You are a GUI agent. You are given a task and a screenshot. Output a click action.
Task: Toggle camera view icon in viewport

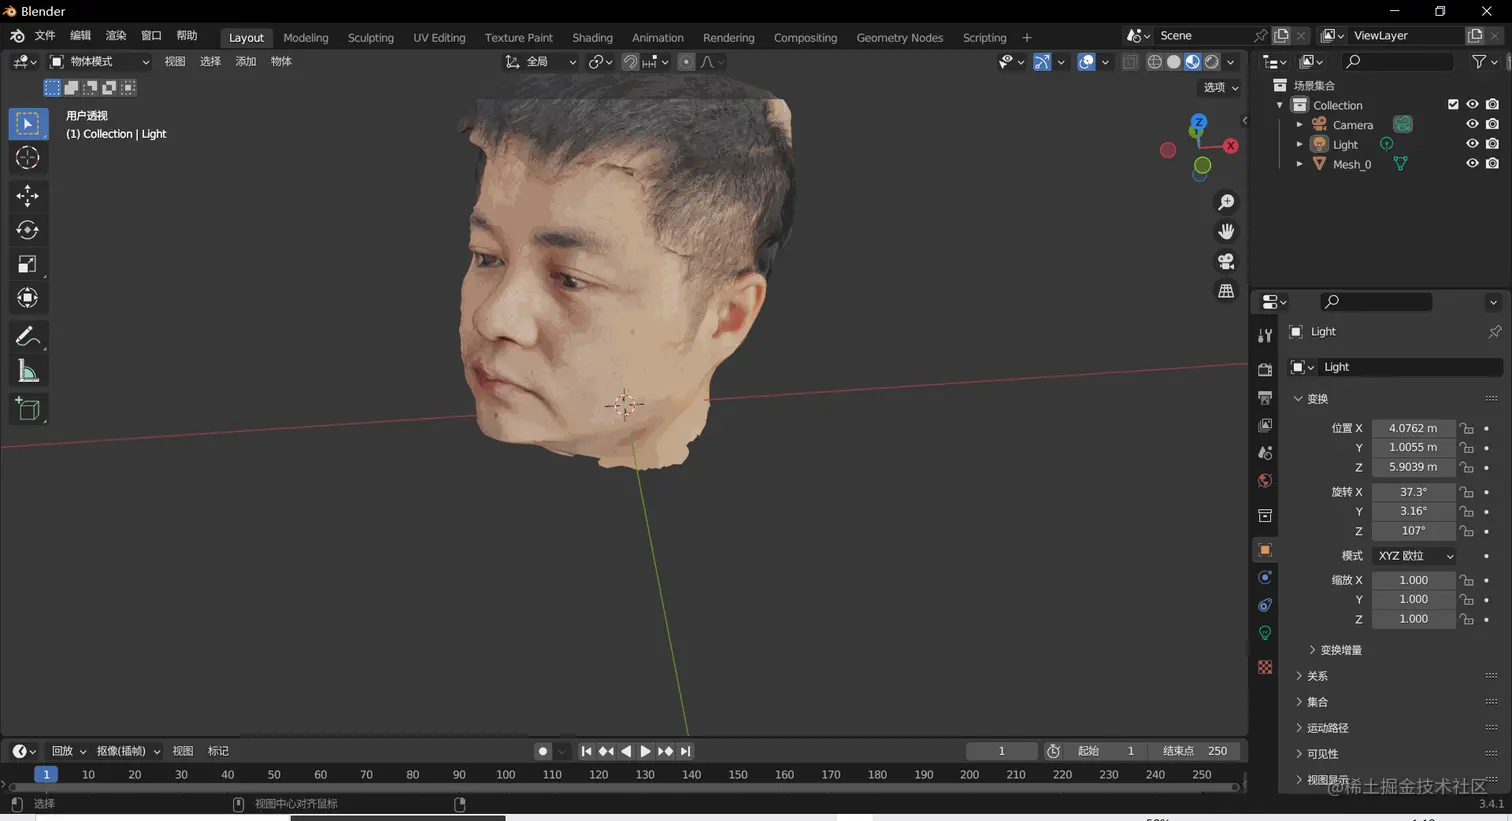click(x=1226, y=261)
